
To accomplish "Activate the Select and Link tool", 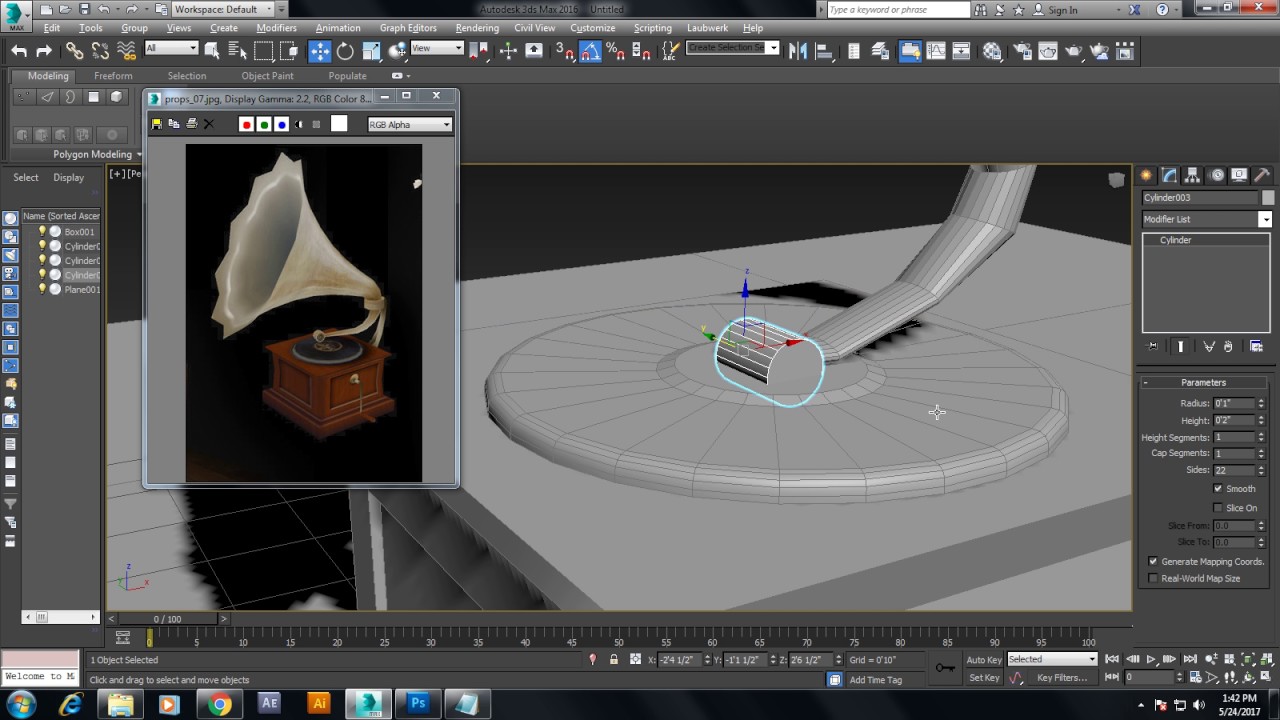I will [75, 51].
